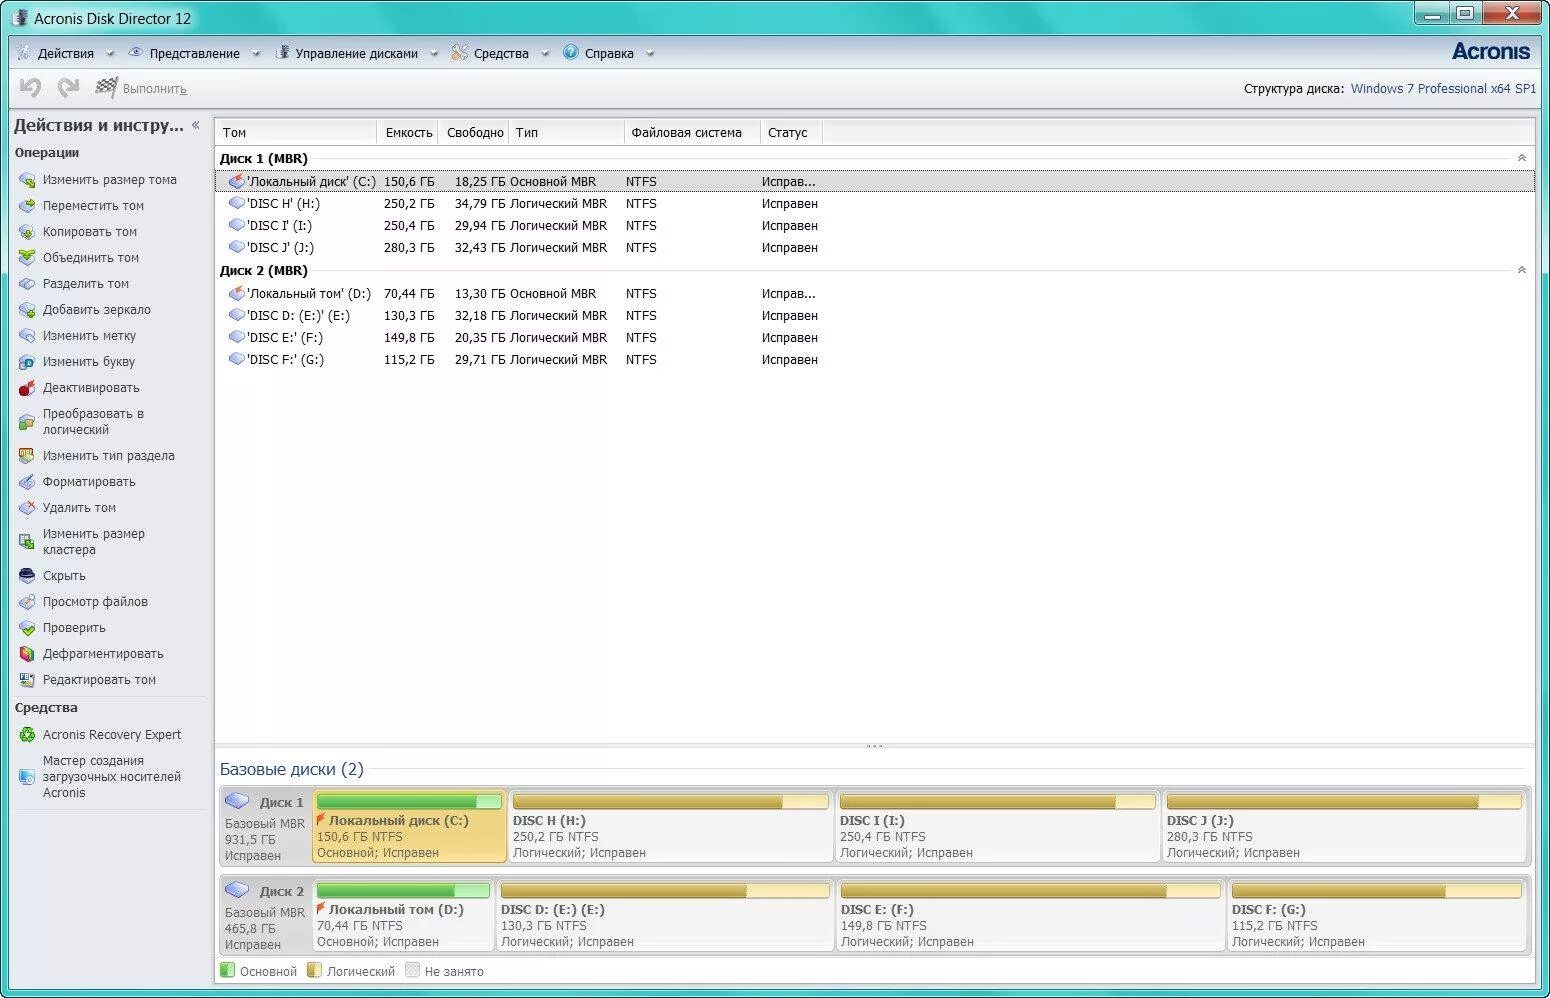Screen dimensions: 1550x998
Task: Click the Изменить метку icon
Action: pos(27,336)
